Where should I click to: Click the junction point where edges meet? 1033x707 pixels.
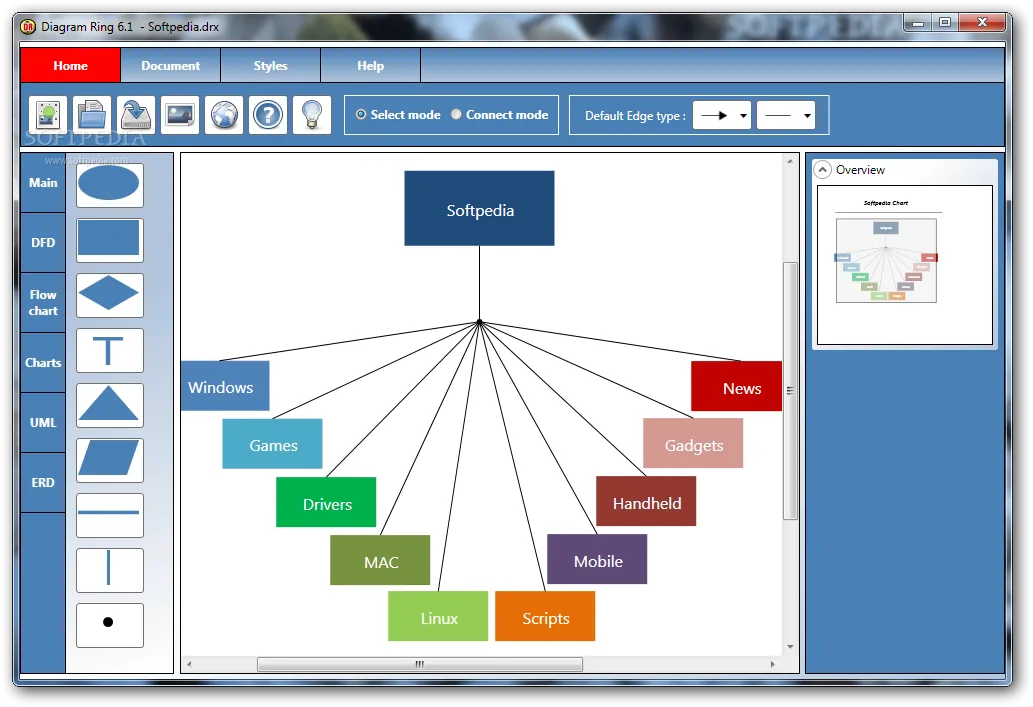480,322
